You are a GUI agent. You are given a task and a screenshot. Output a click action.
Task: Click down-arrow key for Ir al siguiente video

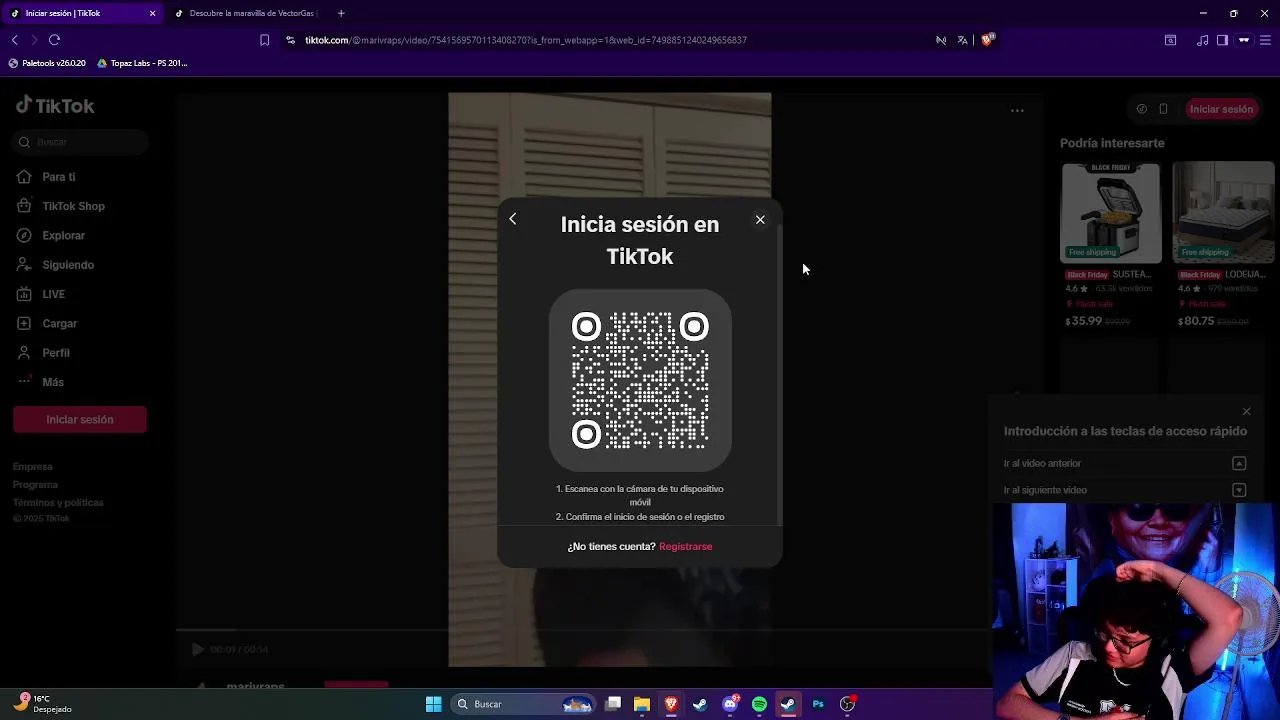[1239, 490]
